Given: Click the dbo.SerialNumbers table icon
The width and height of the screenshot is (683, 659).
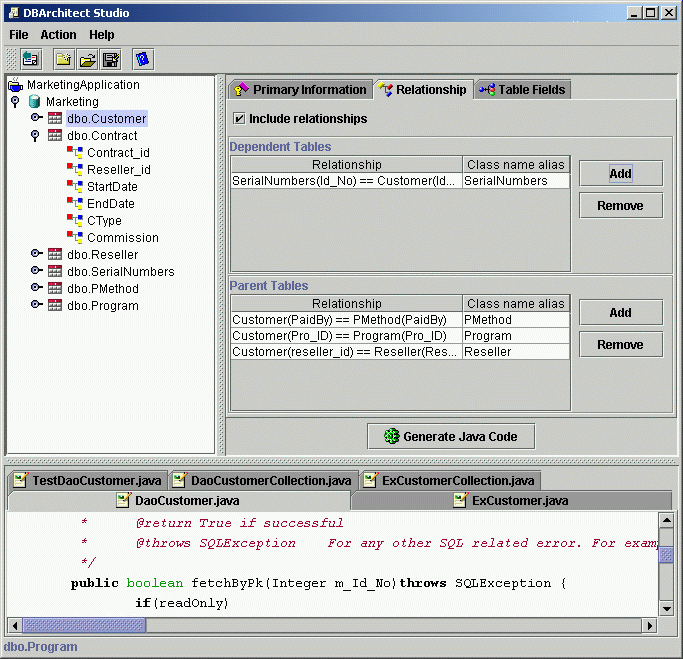Looking at the screenshot, I should (x=55, y=271).
